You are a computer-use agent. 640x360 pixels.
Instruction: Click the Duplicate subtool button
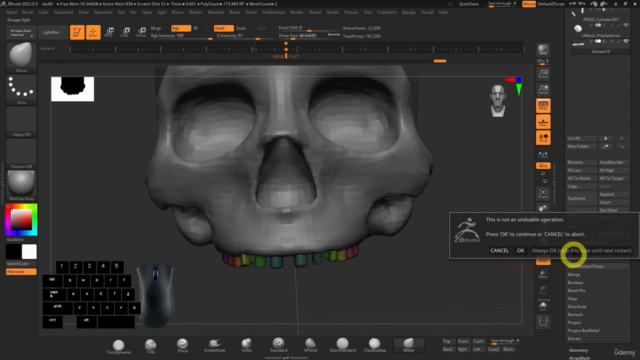(x=581, y=198)
